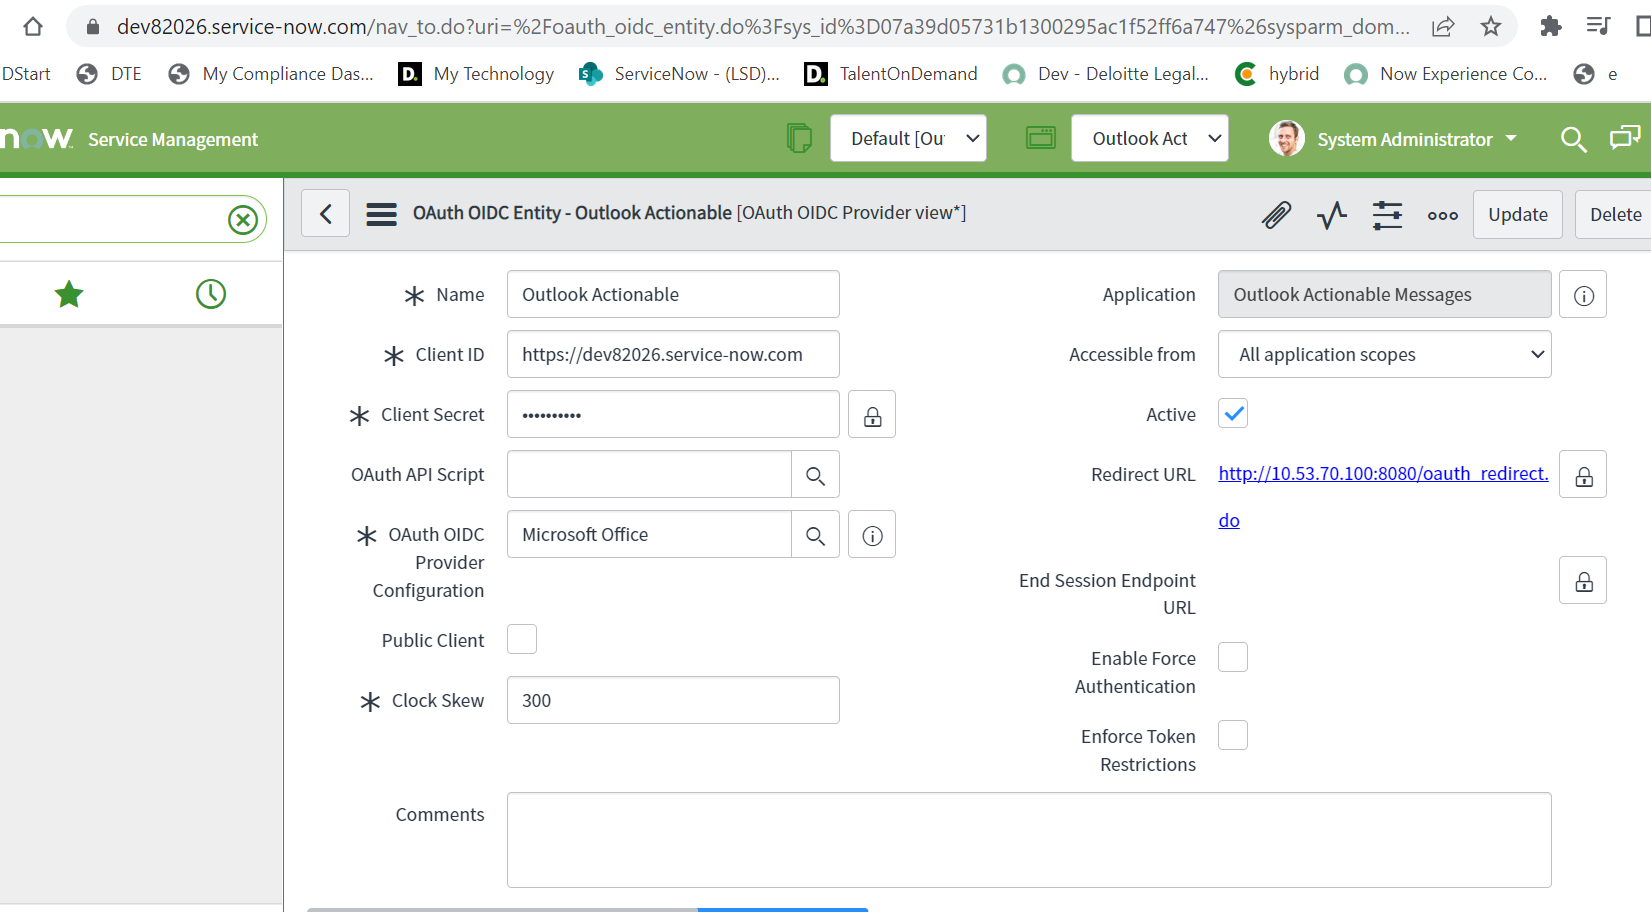The image size is (1651, 912).
Task: Open the hybrid bookmark
Action: (x=1277, y=74)
